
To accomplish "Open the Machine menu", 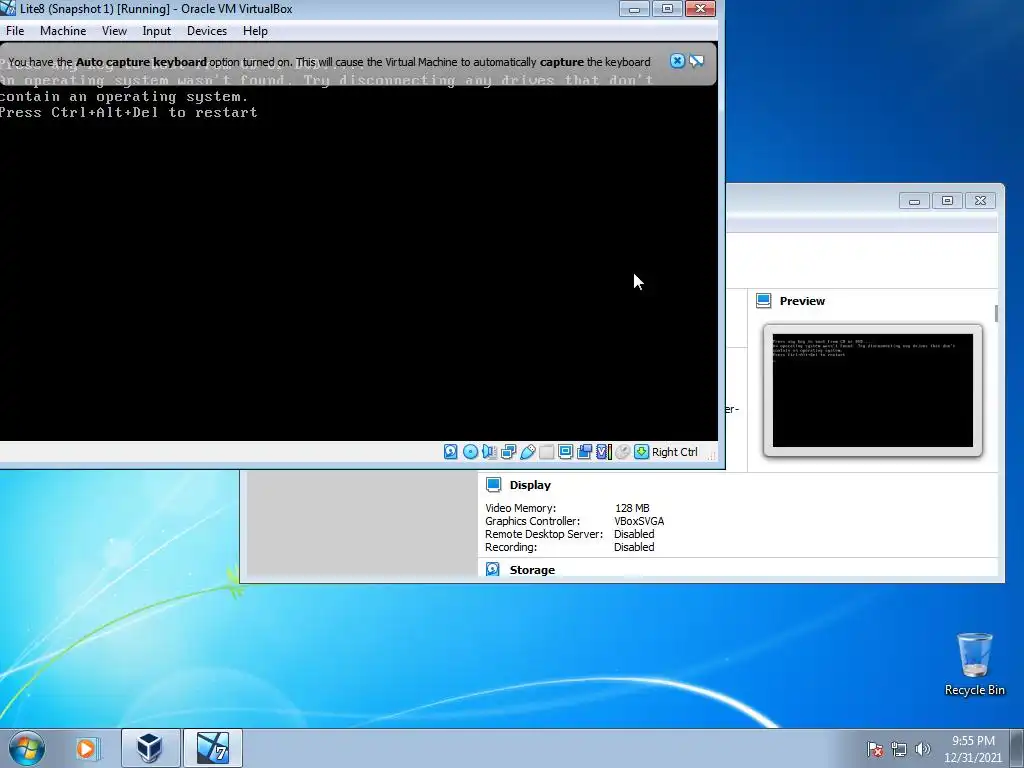I will click(63, 31).
